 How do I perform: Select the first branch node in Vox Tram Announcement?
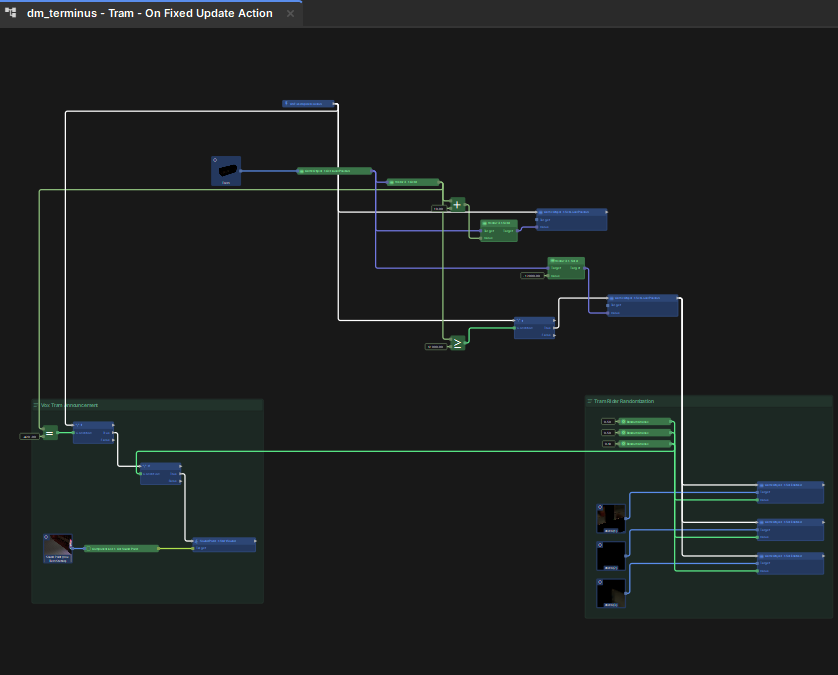[93, 431]
